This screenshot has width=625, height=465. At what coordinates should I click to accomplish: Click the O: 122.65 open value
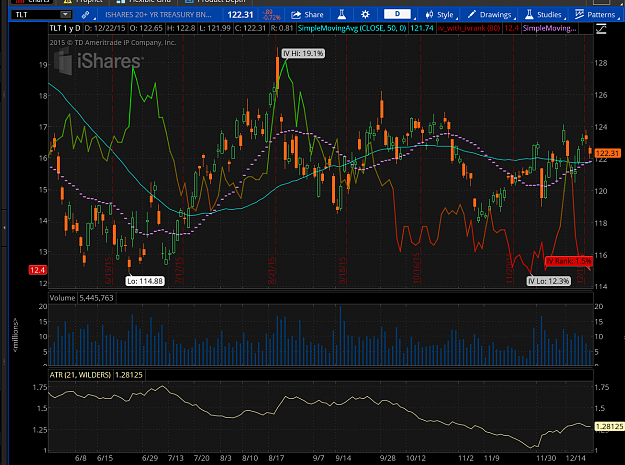[146, 28]
